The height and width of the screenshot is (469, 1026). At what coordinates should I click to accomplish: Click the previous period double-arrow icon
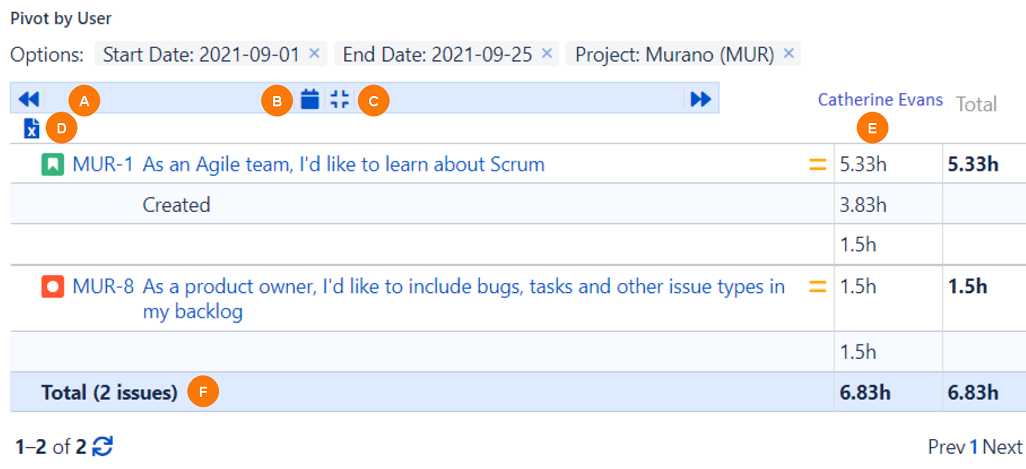(29, 99)
